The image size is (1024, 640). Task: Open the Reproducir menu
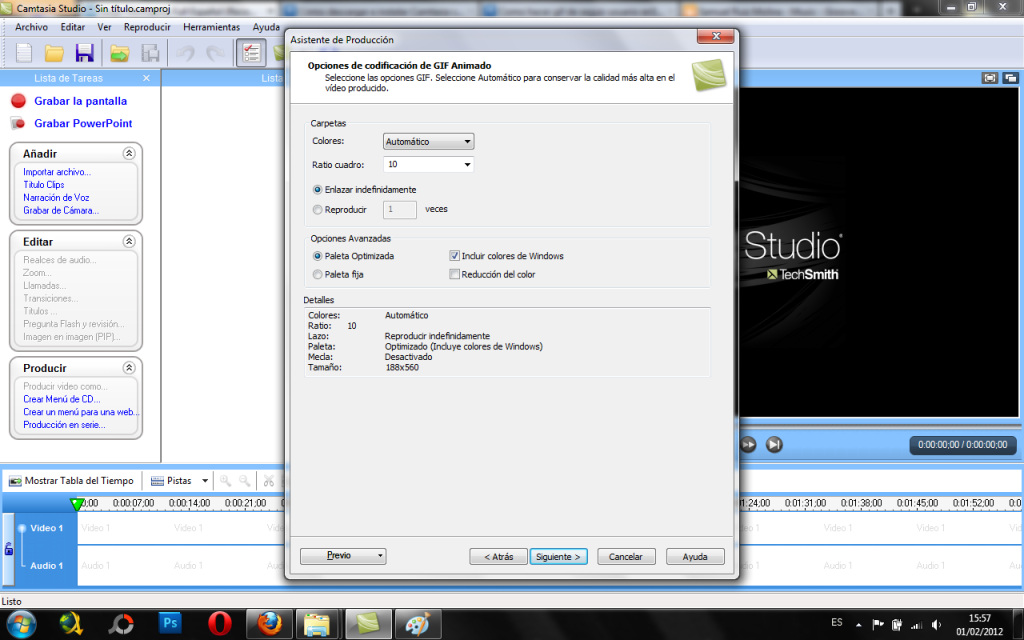(x=147, y=27)
